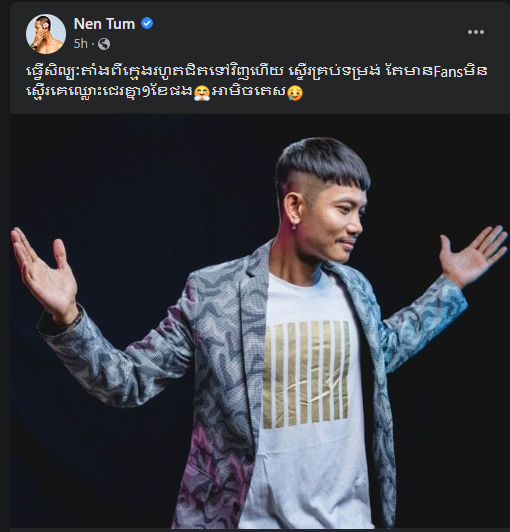Open the post's three-dot options menu
Image resolution: width=510 pixels, height=532 pixels.
[475, 32]
